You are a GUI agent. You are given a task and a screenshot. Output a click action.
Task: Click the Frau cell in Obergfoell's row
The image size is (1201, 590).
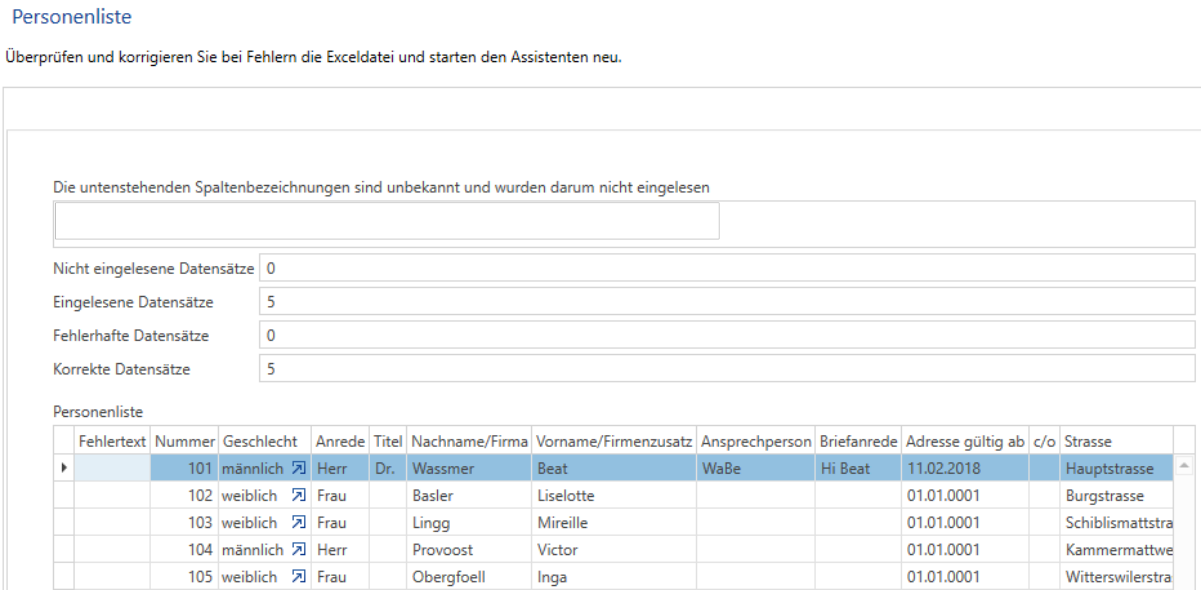pyautogui.click(x=341, y=577)
